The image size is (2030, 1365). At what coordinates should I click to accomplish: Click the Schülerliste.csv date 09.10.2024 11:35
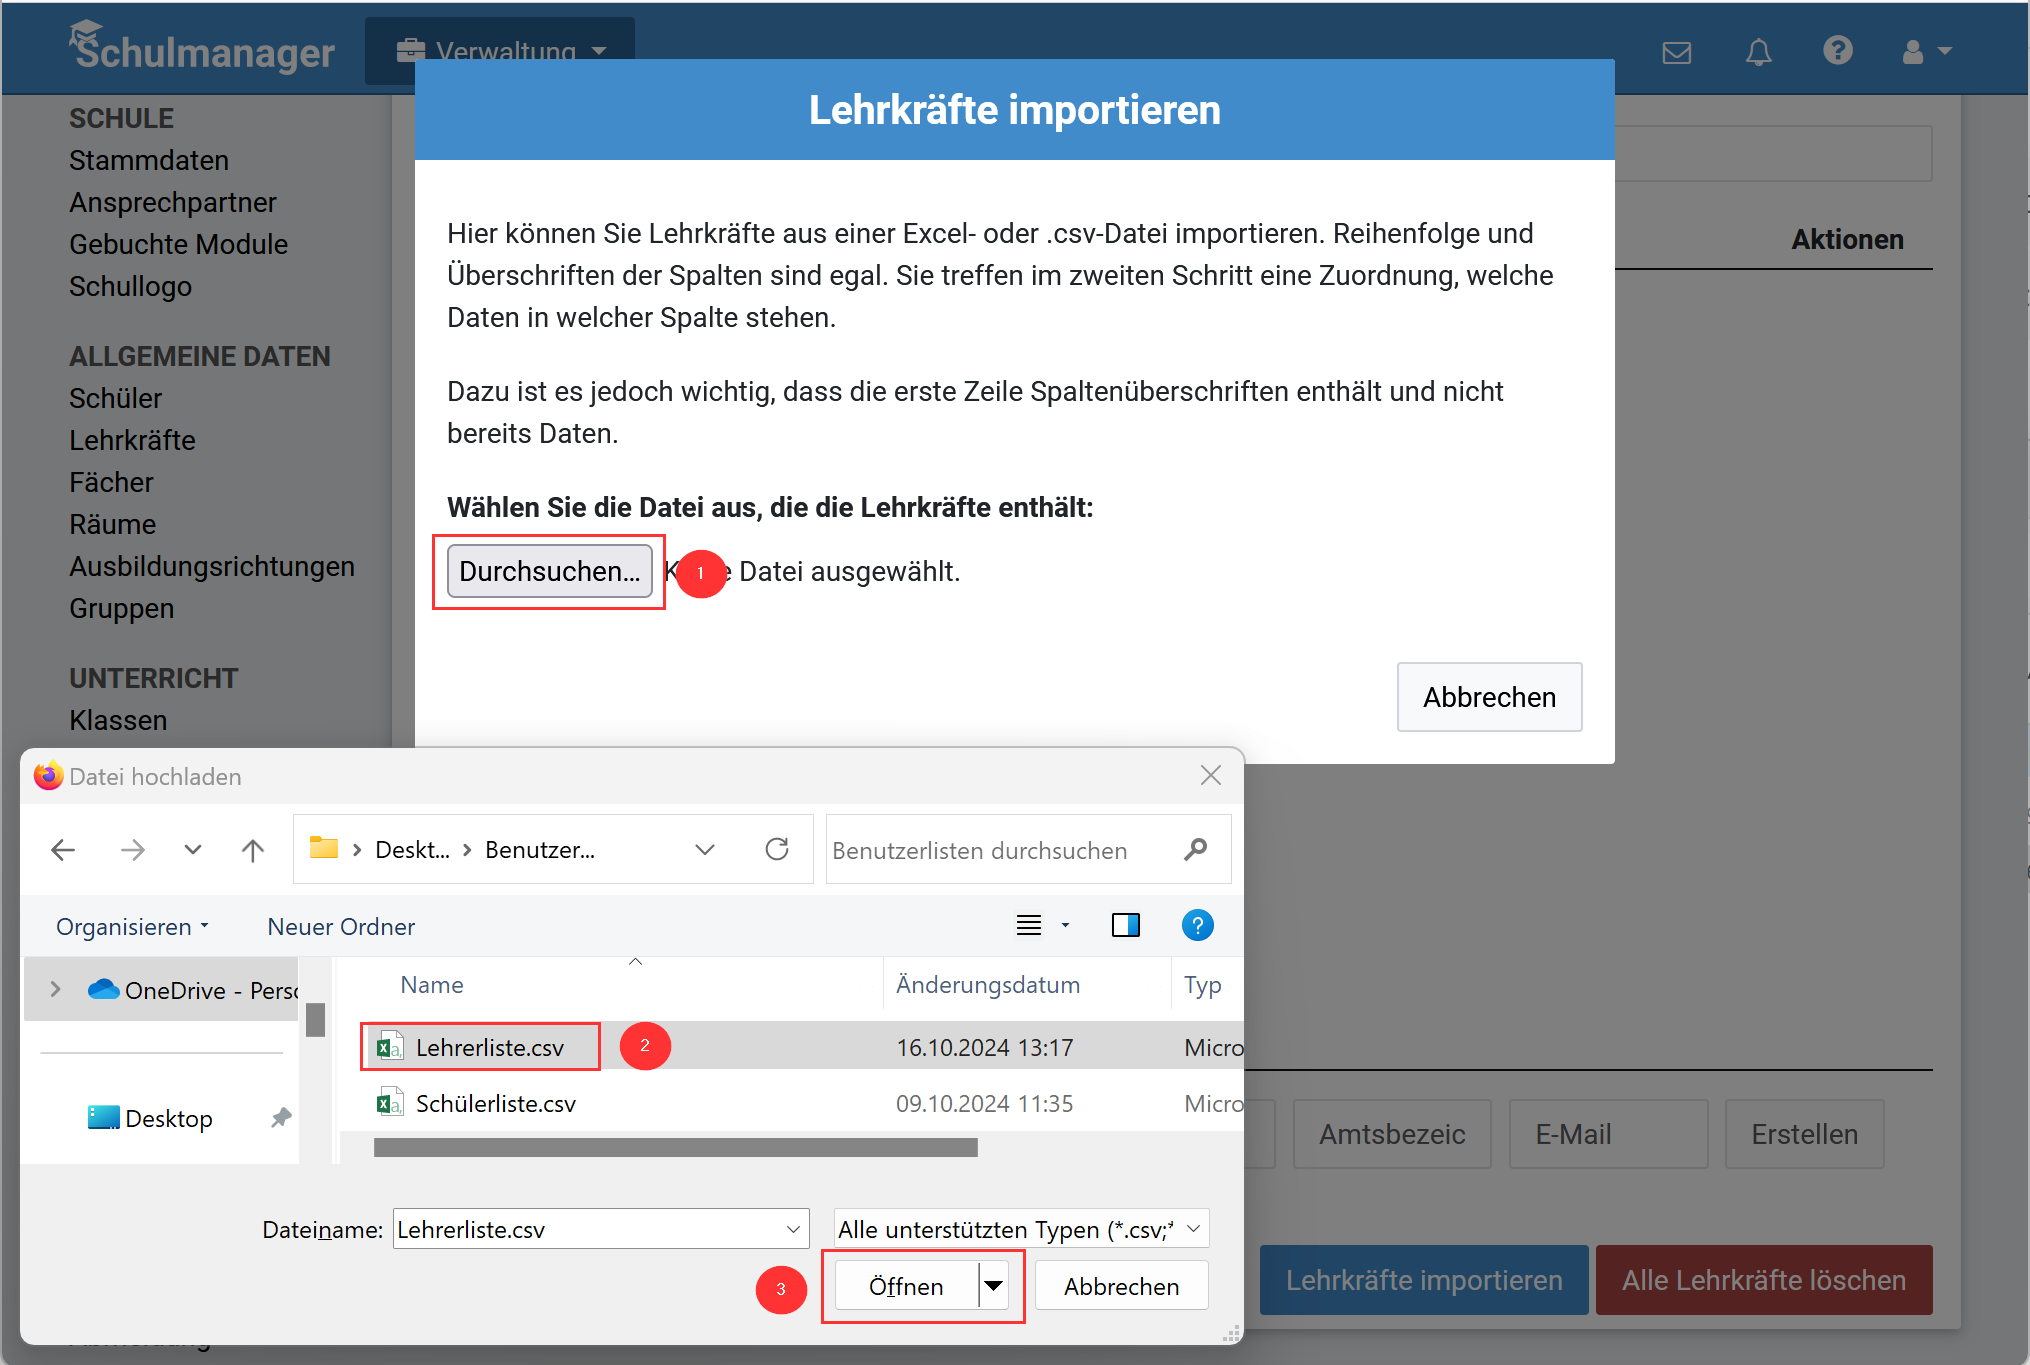pos(984,1103)
